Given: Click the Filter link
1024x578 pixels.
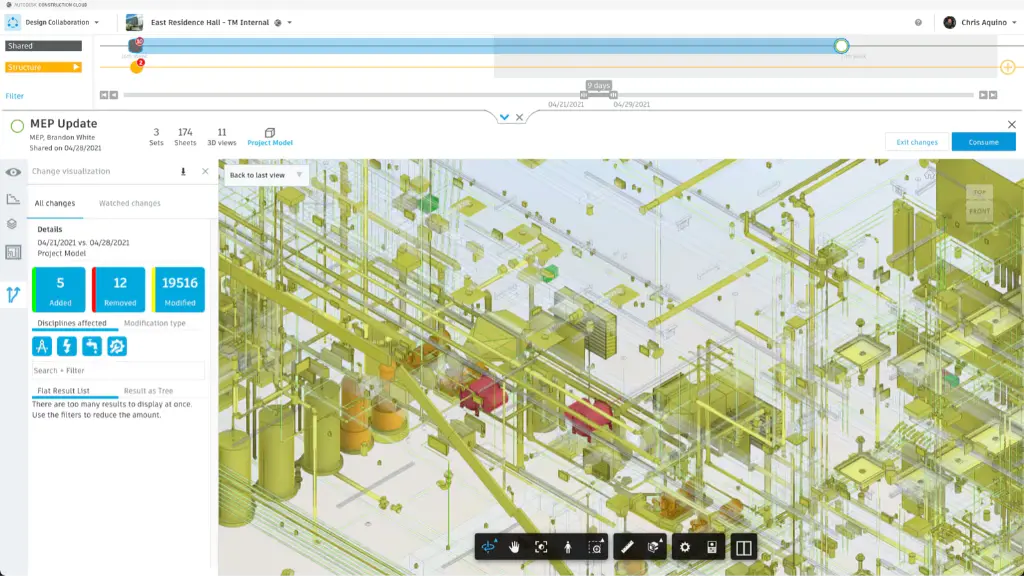Looking at the screenshot, I should click(x=14, y=96).
